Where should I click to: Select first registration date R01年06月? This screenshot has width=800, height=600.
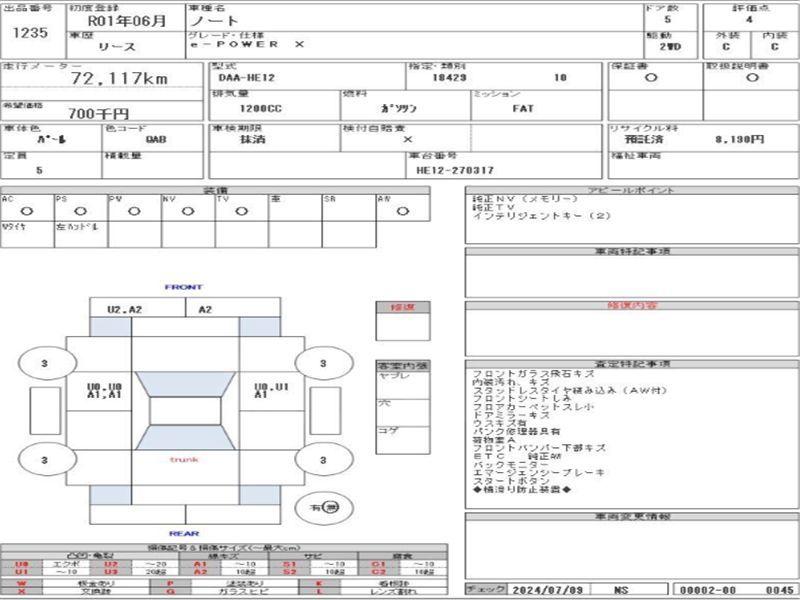click(127, 21)
